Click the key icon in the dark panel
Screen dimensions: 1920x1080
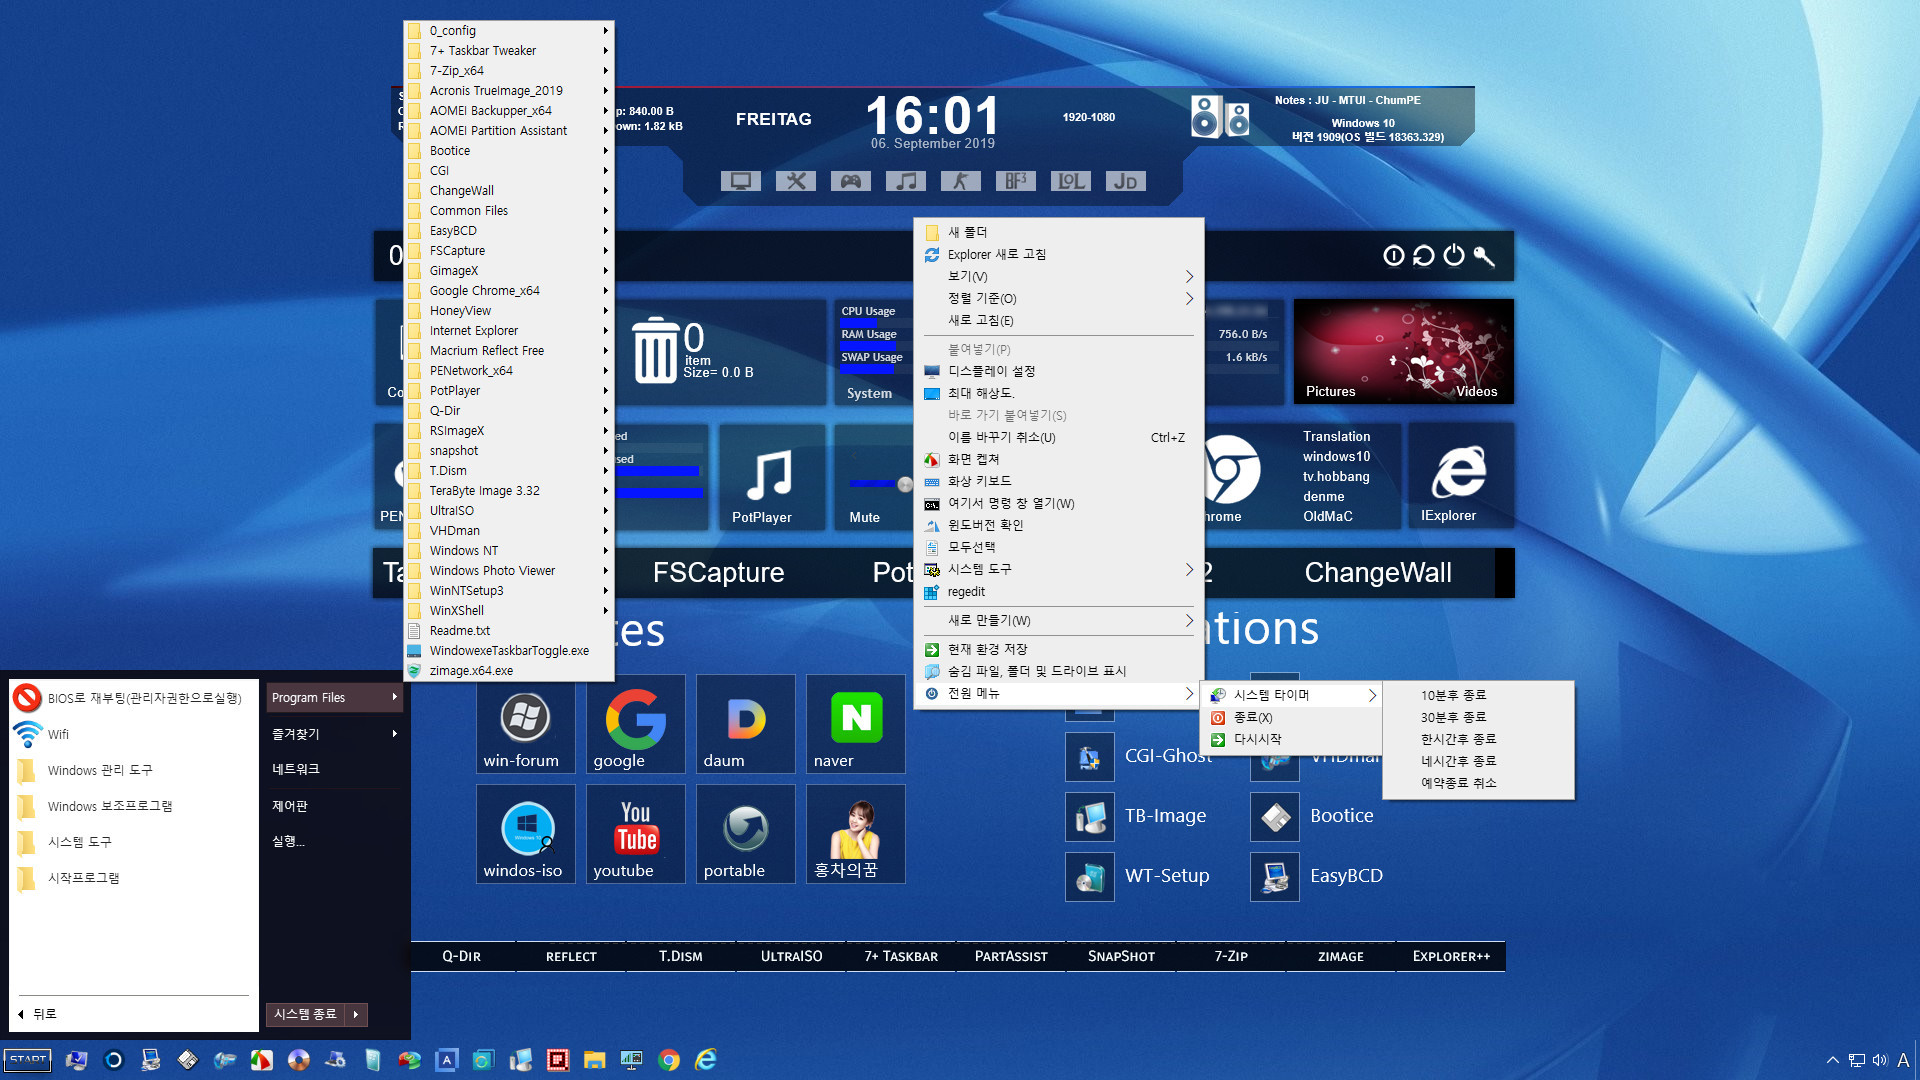coord(1484,256)
